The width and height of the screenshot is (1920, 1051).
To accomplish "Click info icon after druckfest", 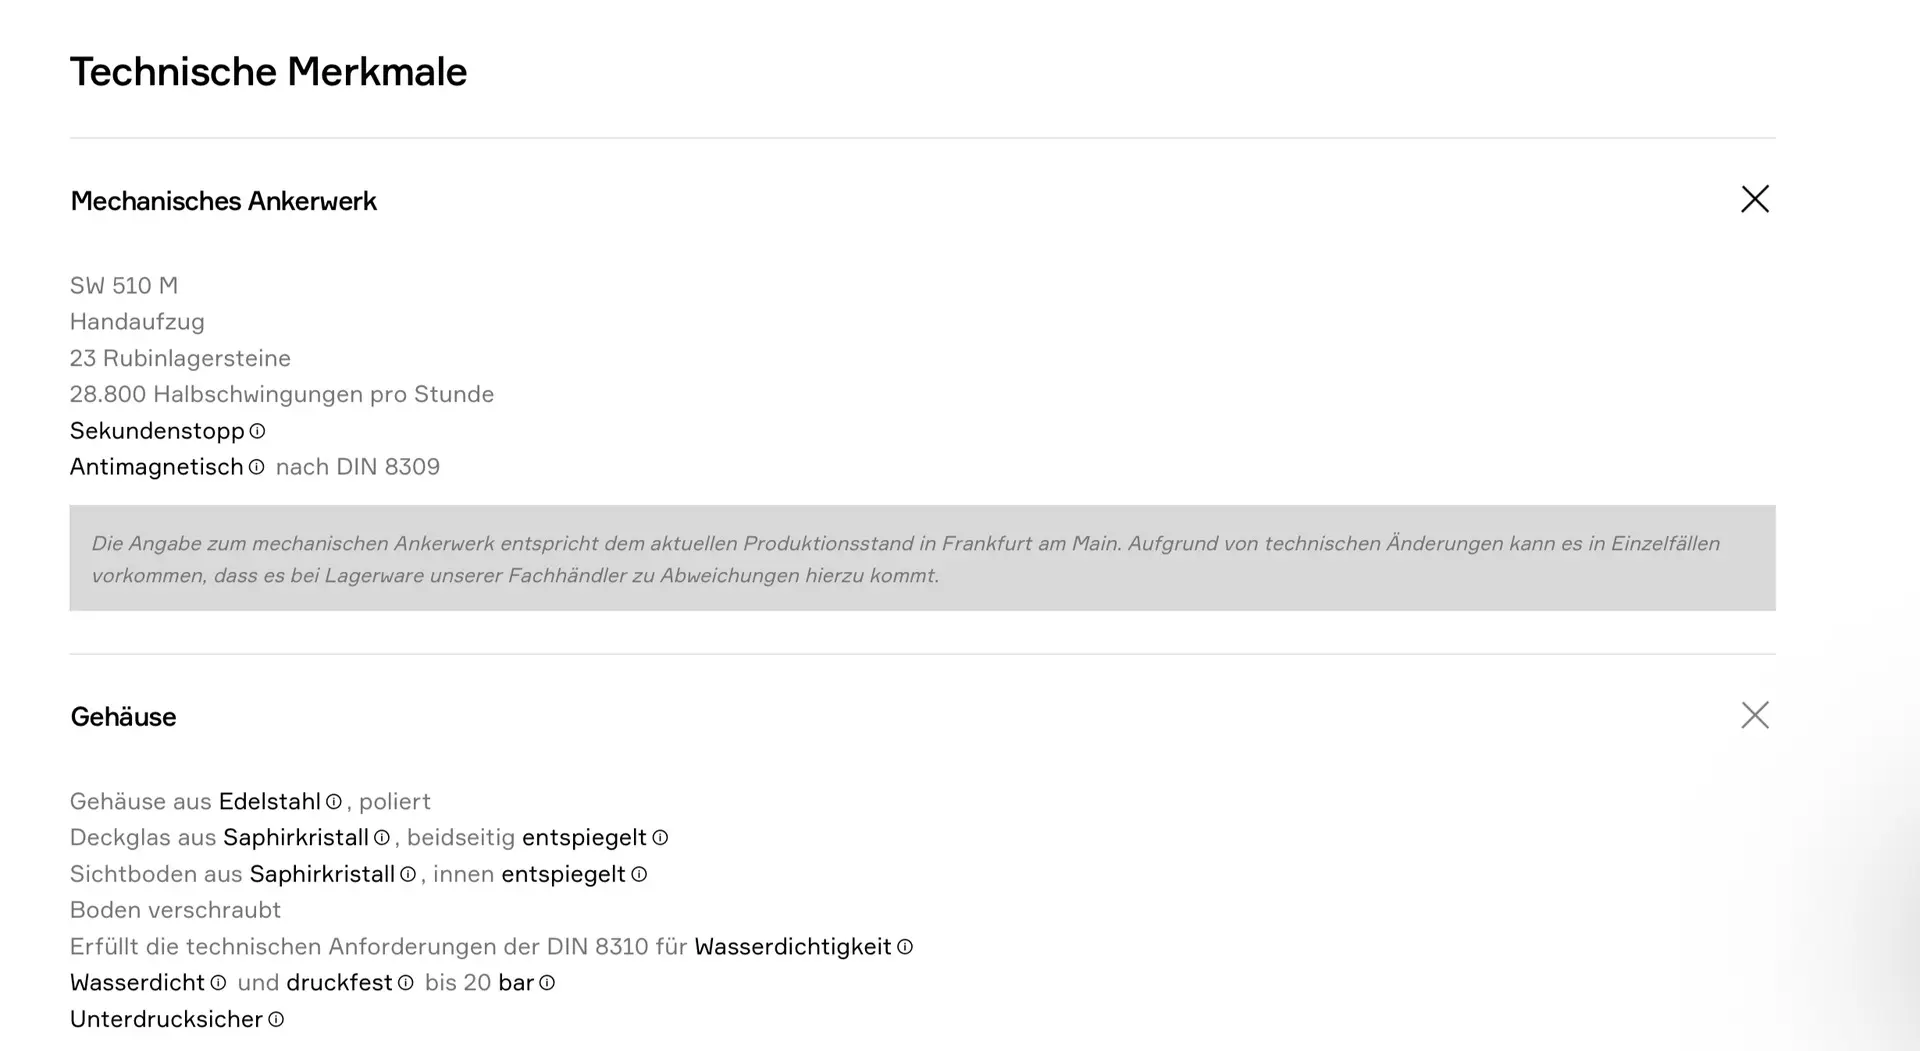I will pos(405,983).
